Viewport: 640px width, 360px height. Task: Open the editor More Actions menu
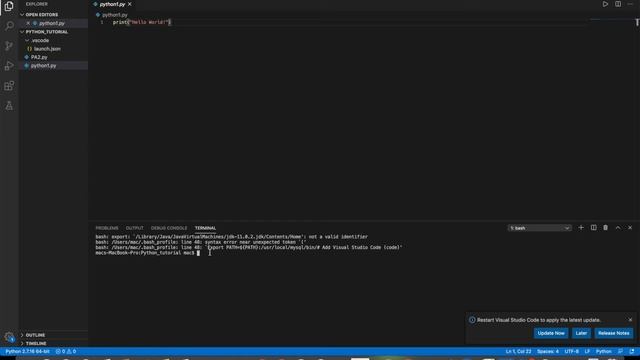[630, 4]
